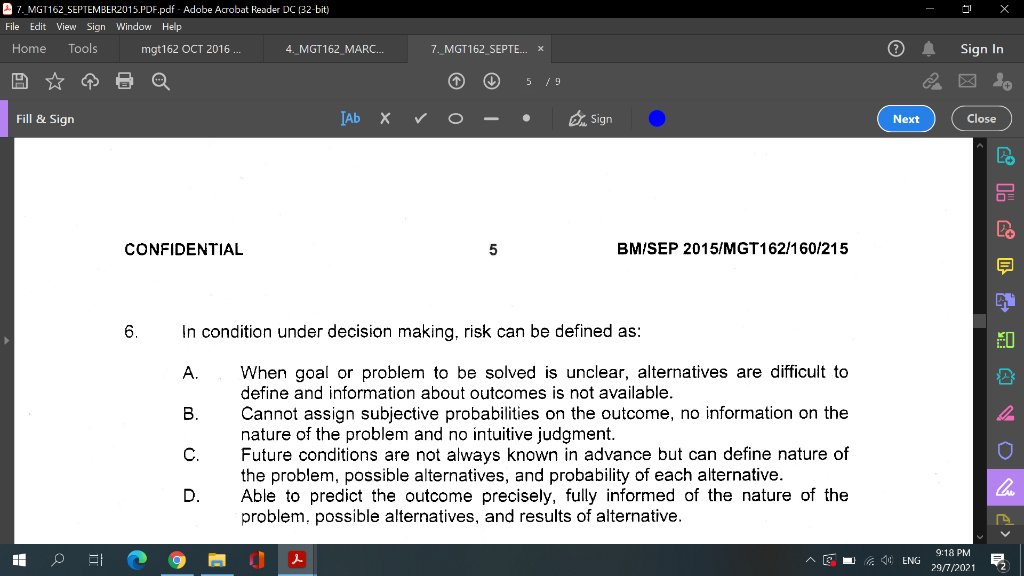This screenshot has height=576, width=1024.
Task: Open the View menu
Action: tap(66, 27)
